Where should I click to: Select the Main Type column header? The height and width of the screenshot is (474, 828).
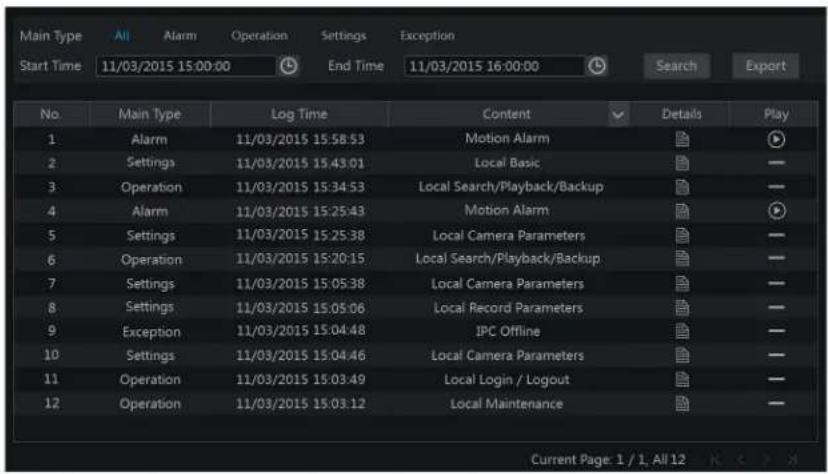(149, 115)
